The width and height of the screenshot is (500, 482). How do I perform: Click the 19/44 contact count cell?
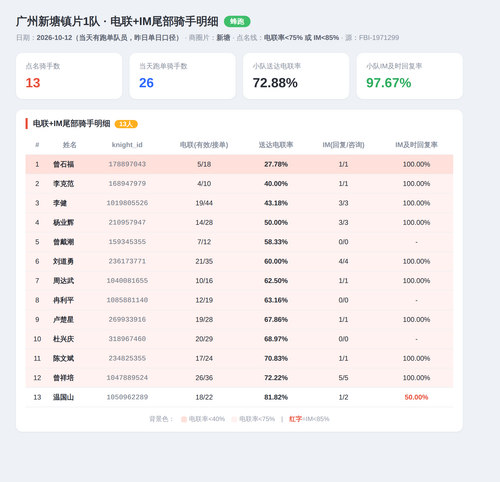click(x=204, y=203)
